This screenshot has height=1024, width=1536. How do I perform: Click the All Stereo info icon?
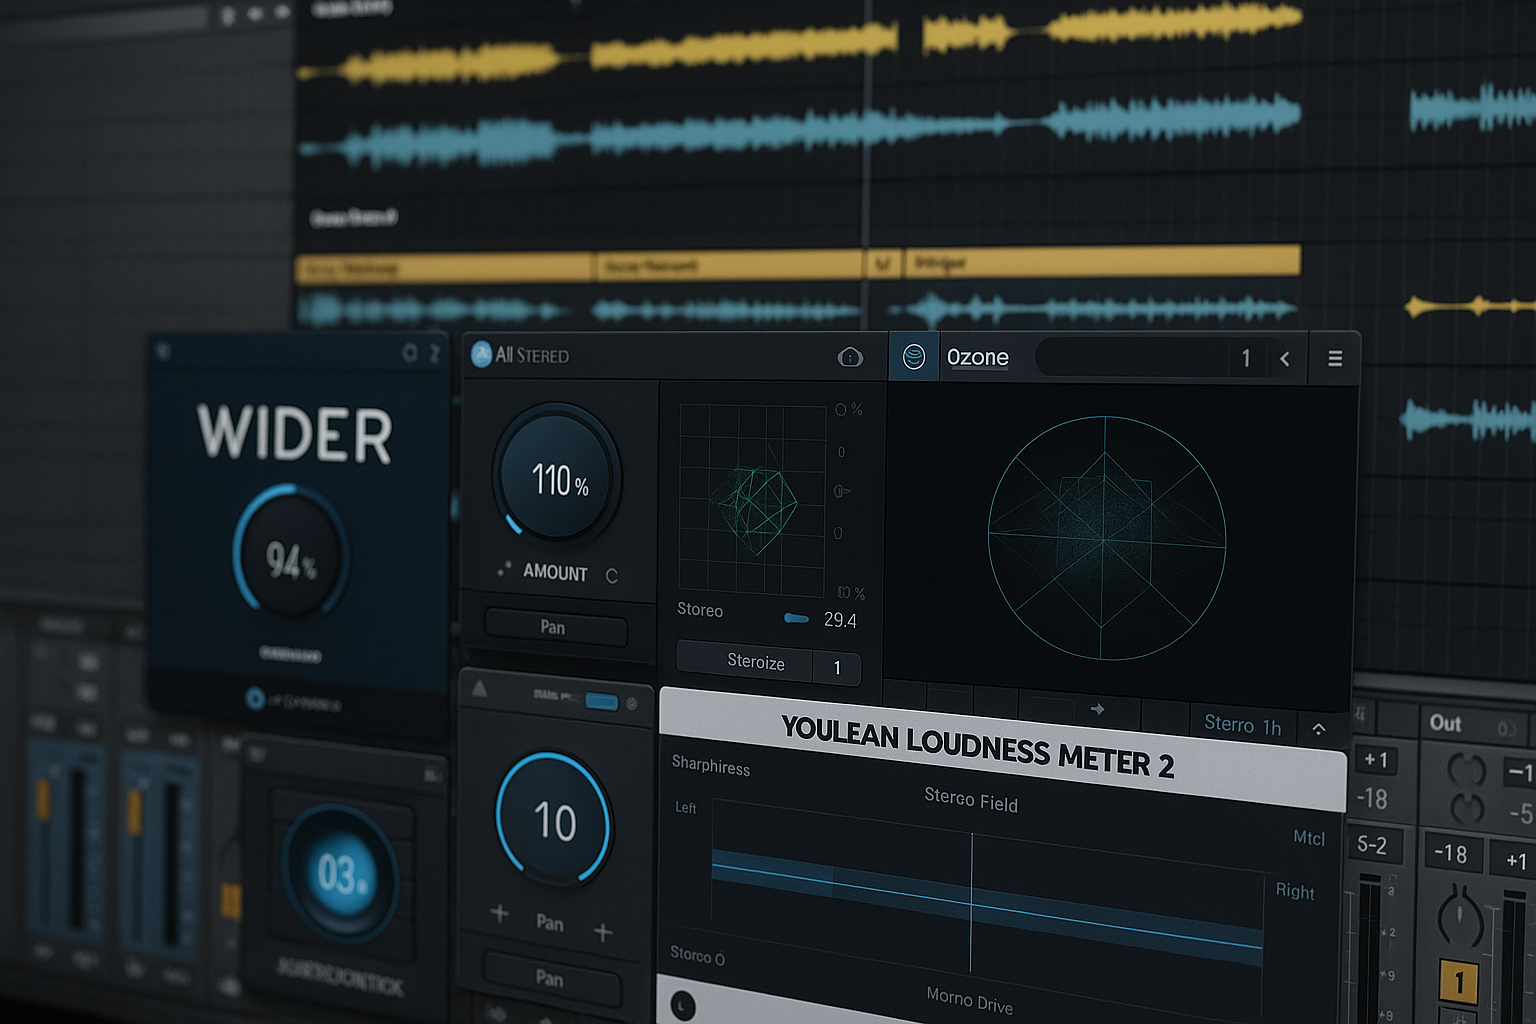[850, 357]
